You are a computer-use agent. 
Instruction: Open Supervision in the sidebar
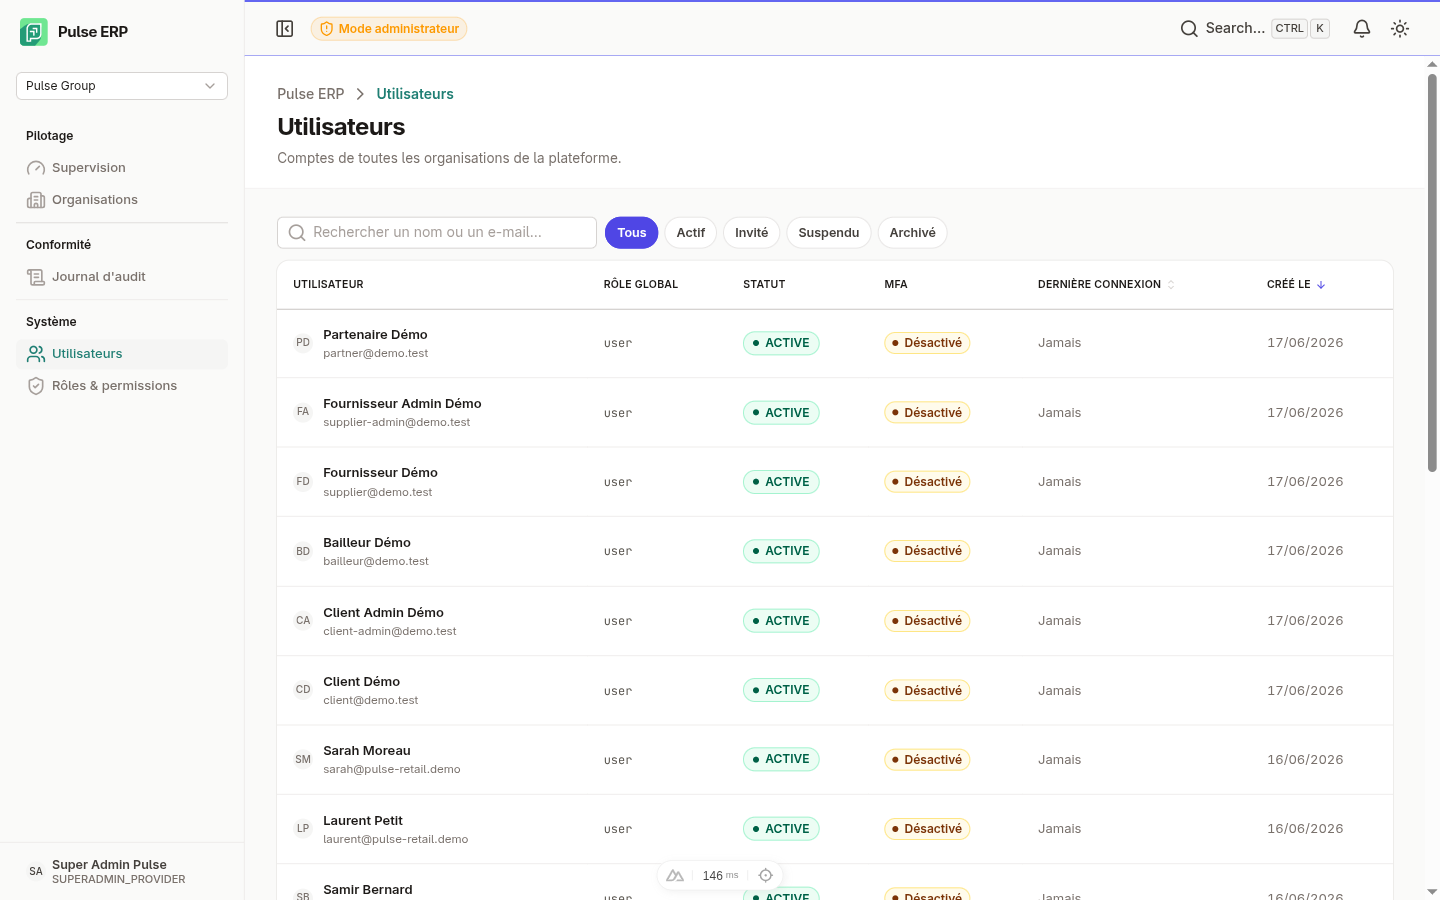(x=122, y=168)
